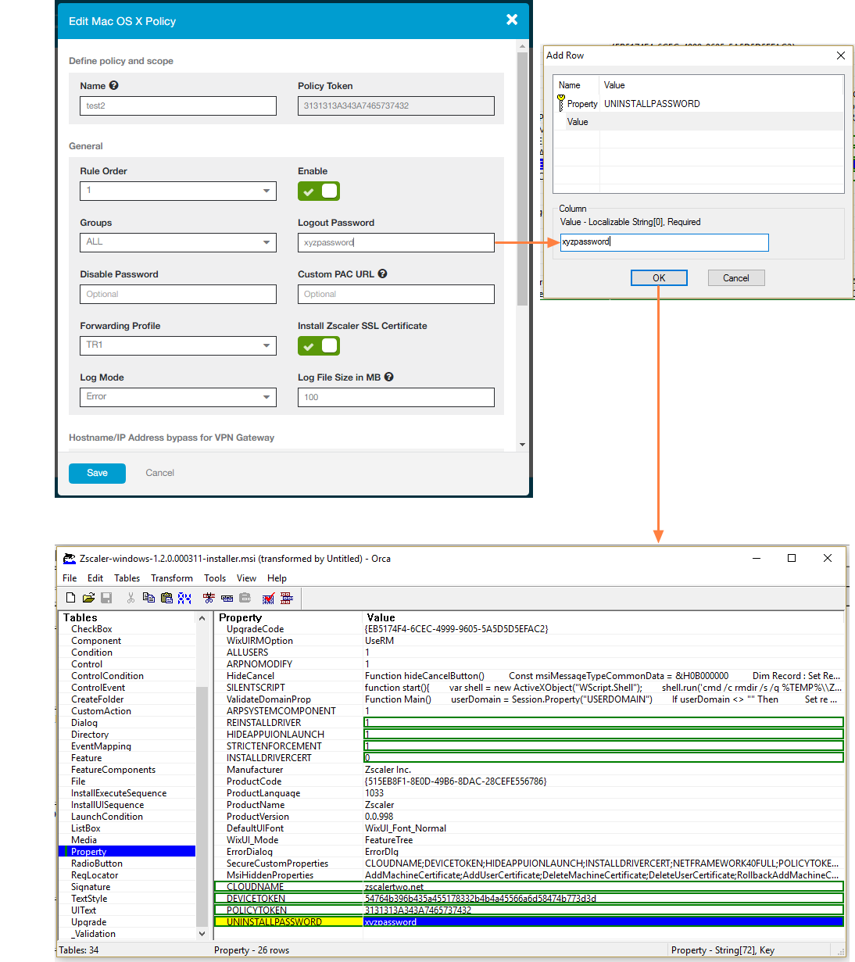The width and height of the screenshot is (855, 962).
Task: Click the help icon next to Name label
Action: coord(114,86)
